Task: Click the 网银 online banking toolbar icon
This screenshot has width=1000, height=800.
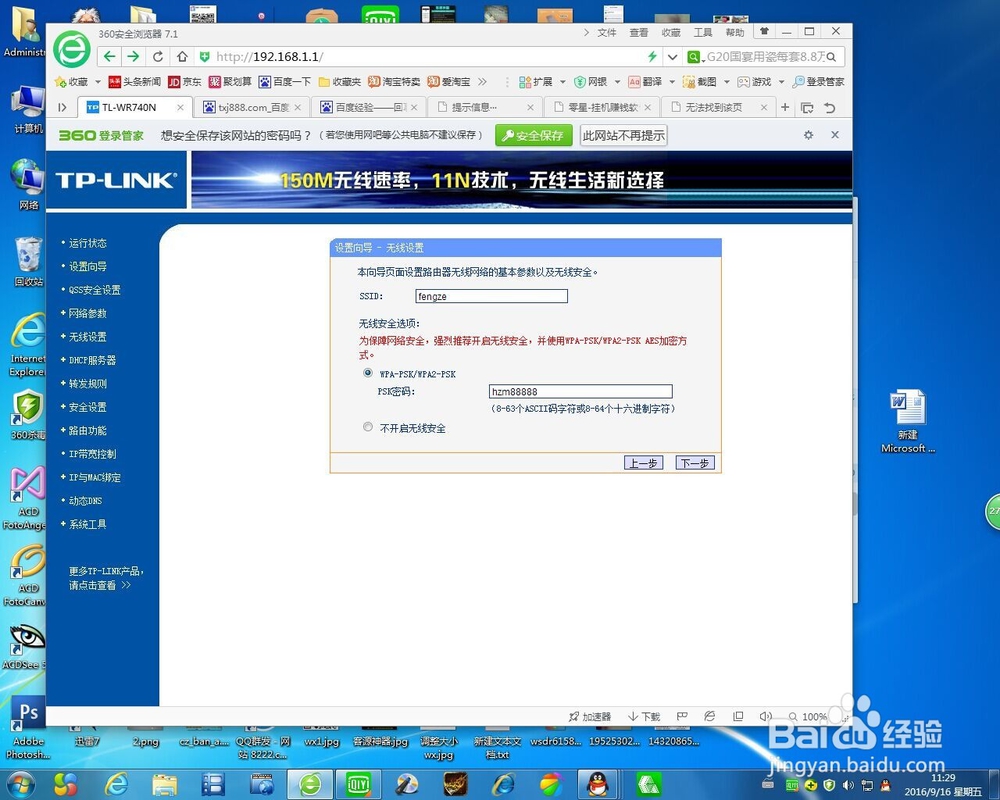Action: tap(588, 82)
